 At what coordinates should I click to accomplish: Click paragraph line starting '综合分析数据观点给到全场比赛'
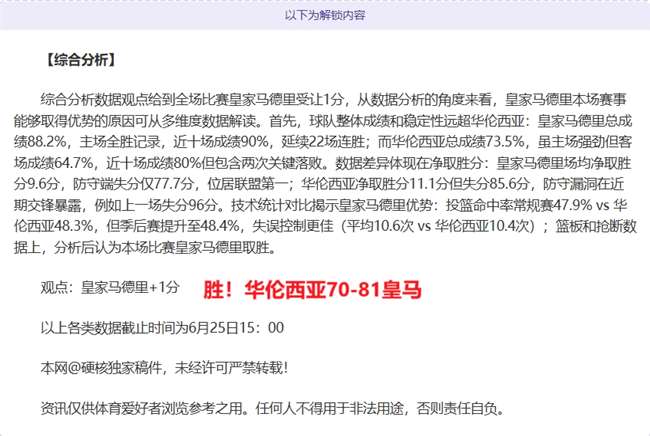click(333, 99)
